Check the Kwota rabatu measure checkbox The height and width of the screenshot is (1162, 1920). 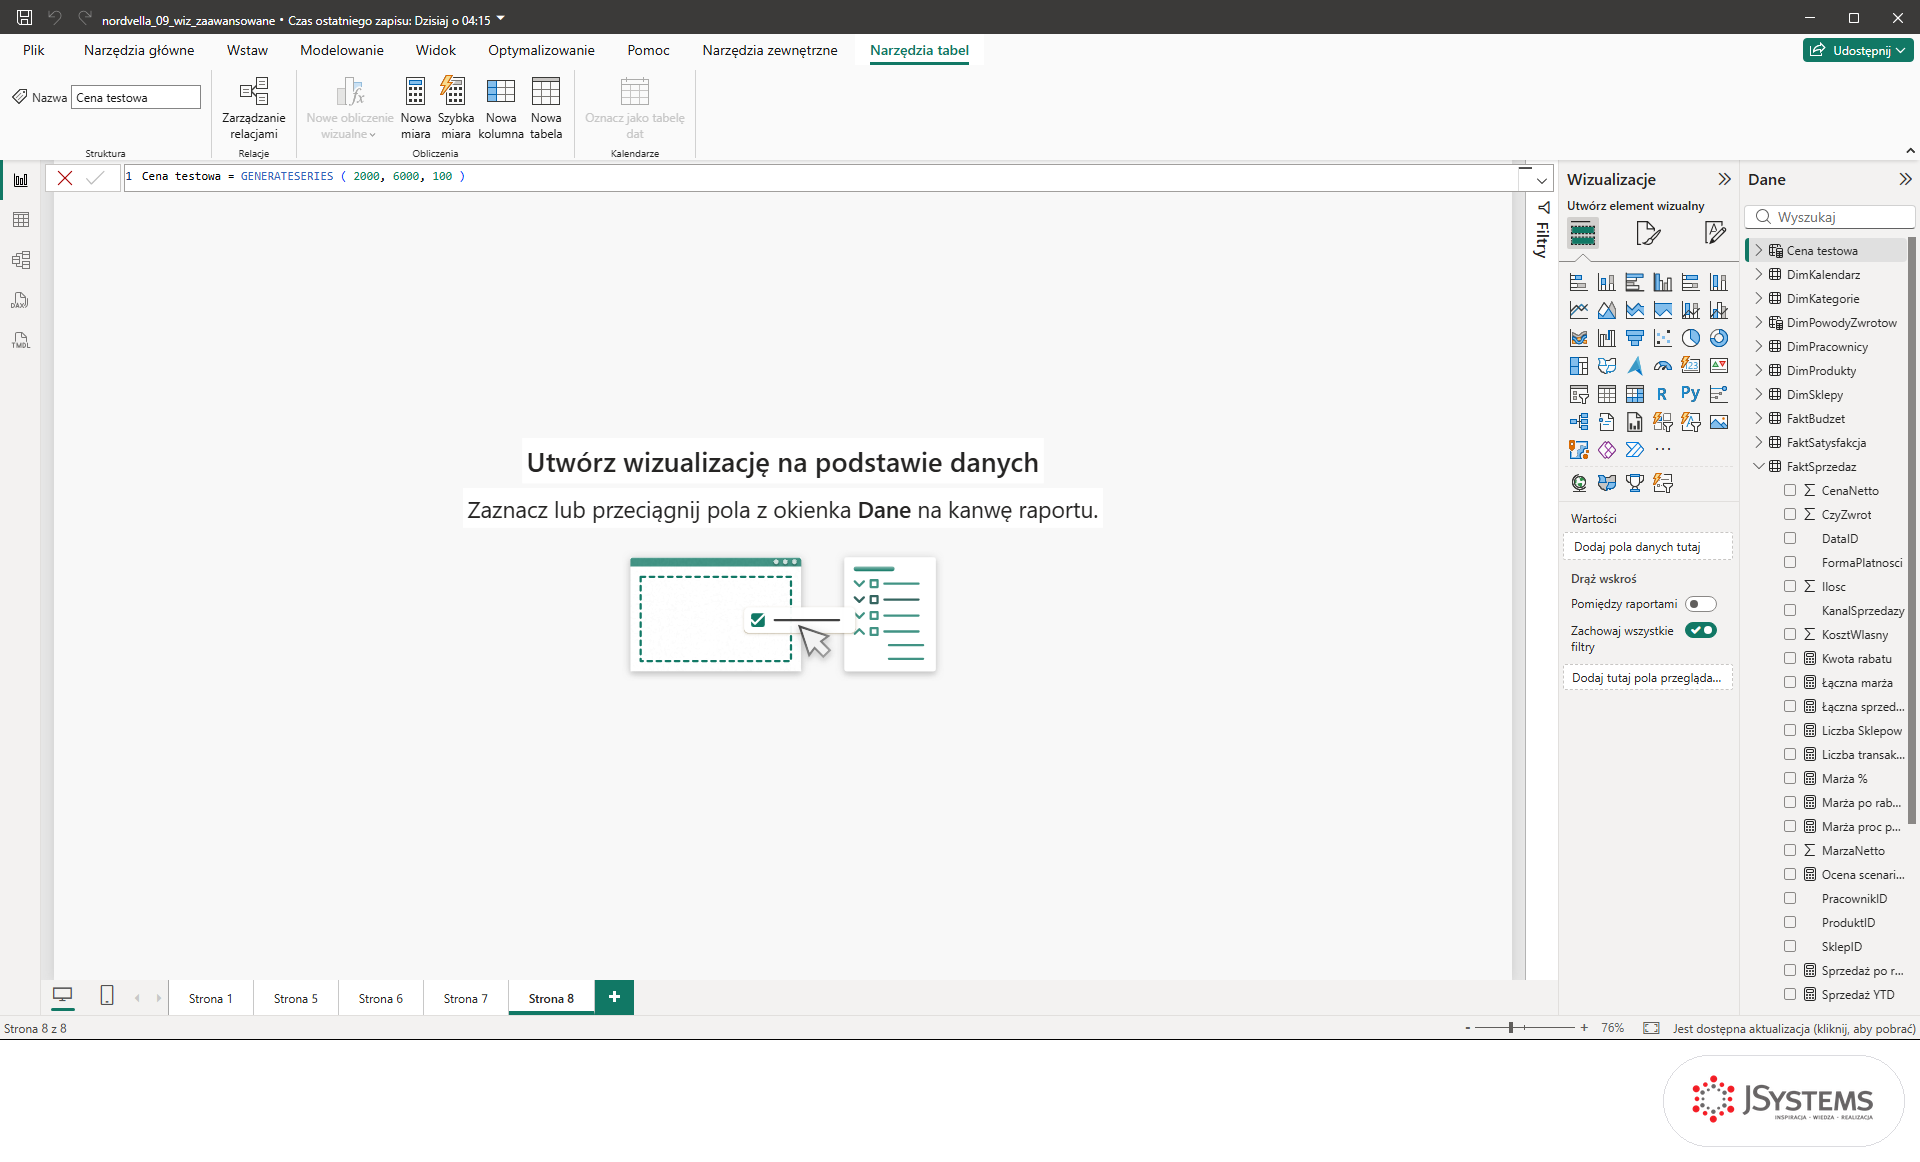click(1790, 658)
